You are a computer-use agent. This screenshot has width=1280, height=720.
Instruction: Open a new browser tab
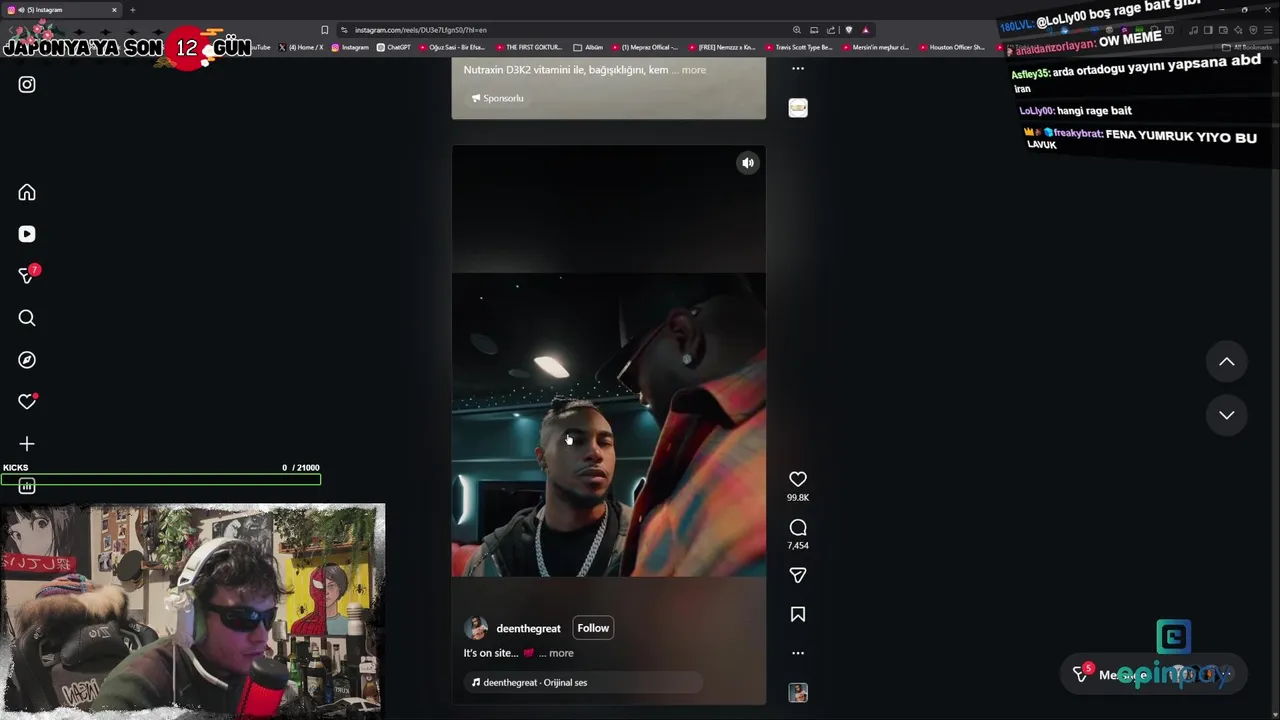[x=132, y=10]
